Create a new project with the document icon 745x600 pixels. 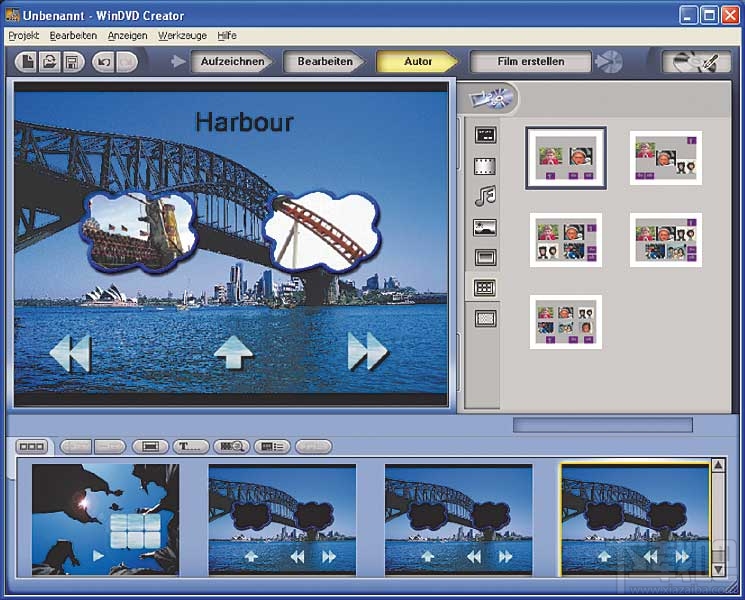pyautogui.click(x=27, y=62)
